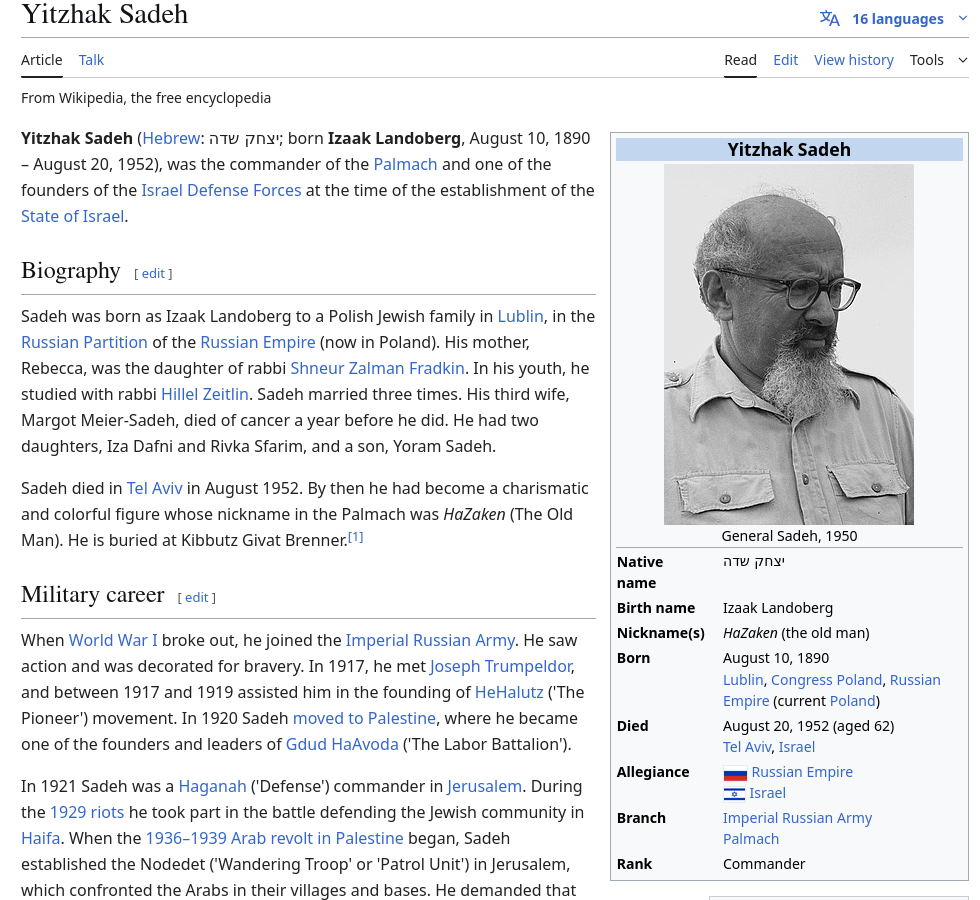Image resolution: width=980 pixels, height=900 pixels.
Task: Open Lublin link in infobox Born row
Action: (x=743, y=680)
